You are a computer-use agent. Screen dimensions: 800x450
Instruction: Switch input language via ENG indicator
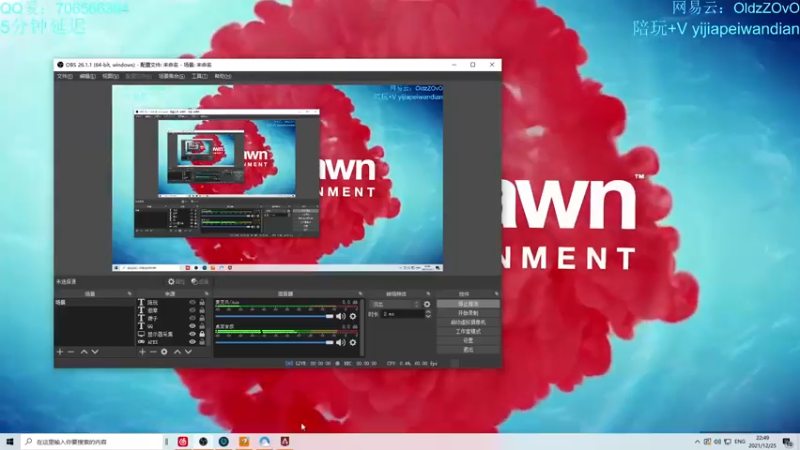pyautogui.click(x=740, y=441)
